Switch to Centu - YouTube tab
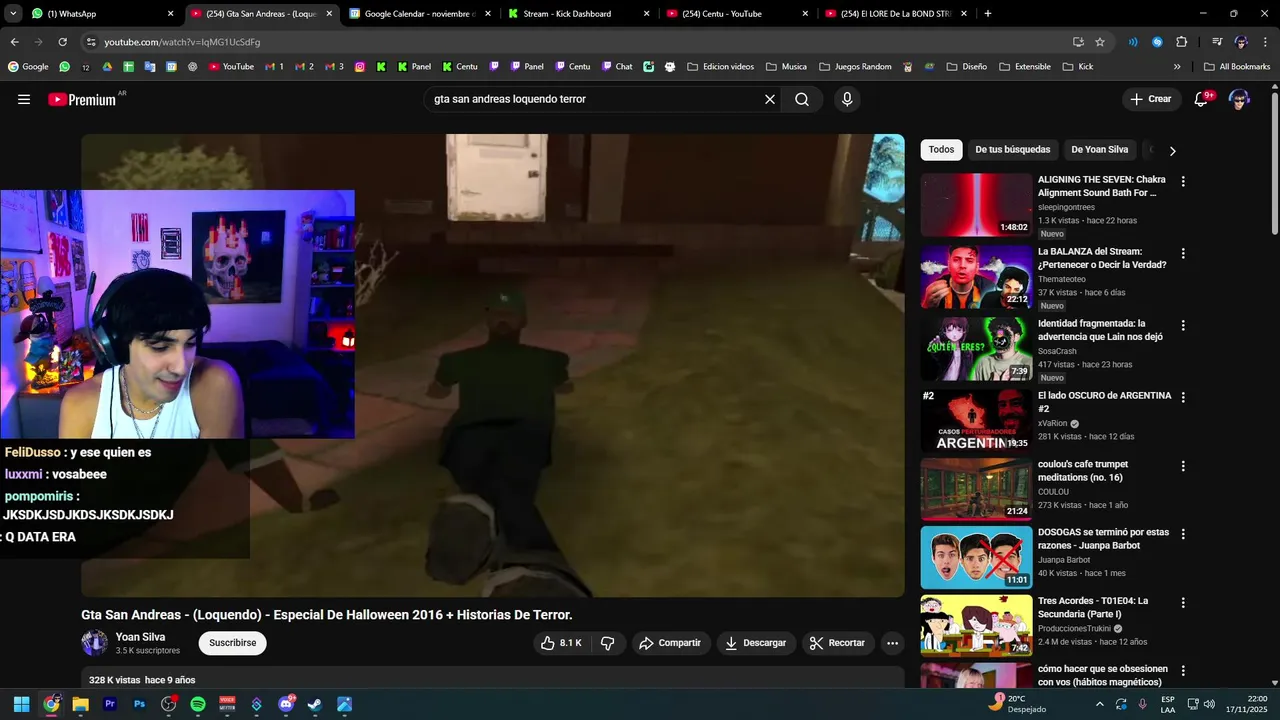 tap(738, 14)
